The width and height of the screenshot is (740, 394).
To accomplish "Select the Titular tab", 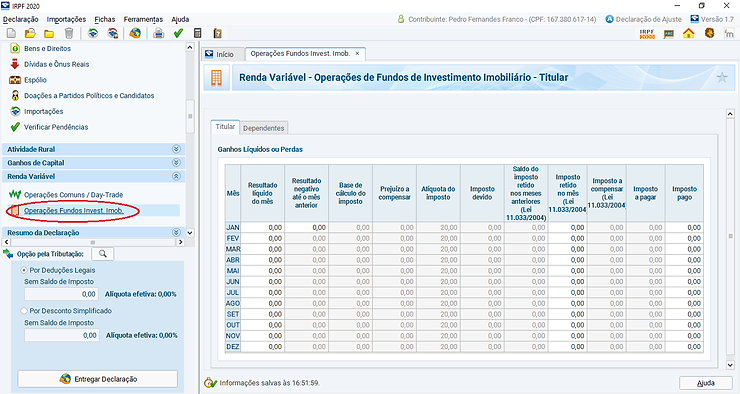I will tap(225, 126).
